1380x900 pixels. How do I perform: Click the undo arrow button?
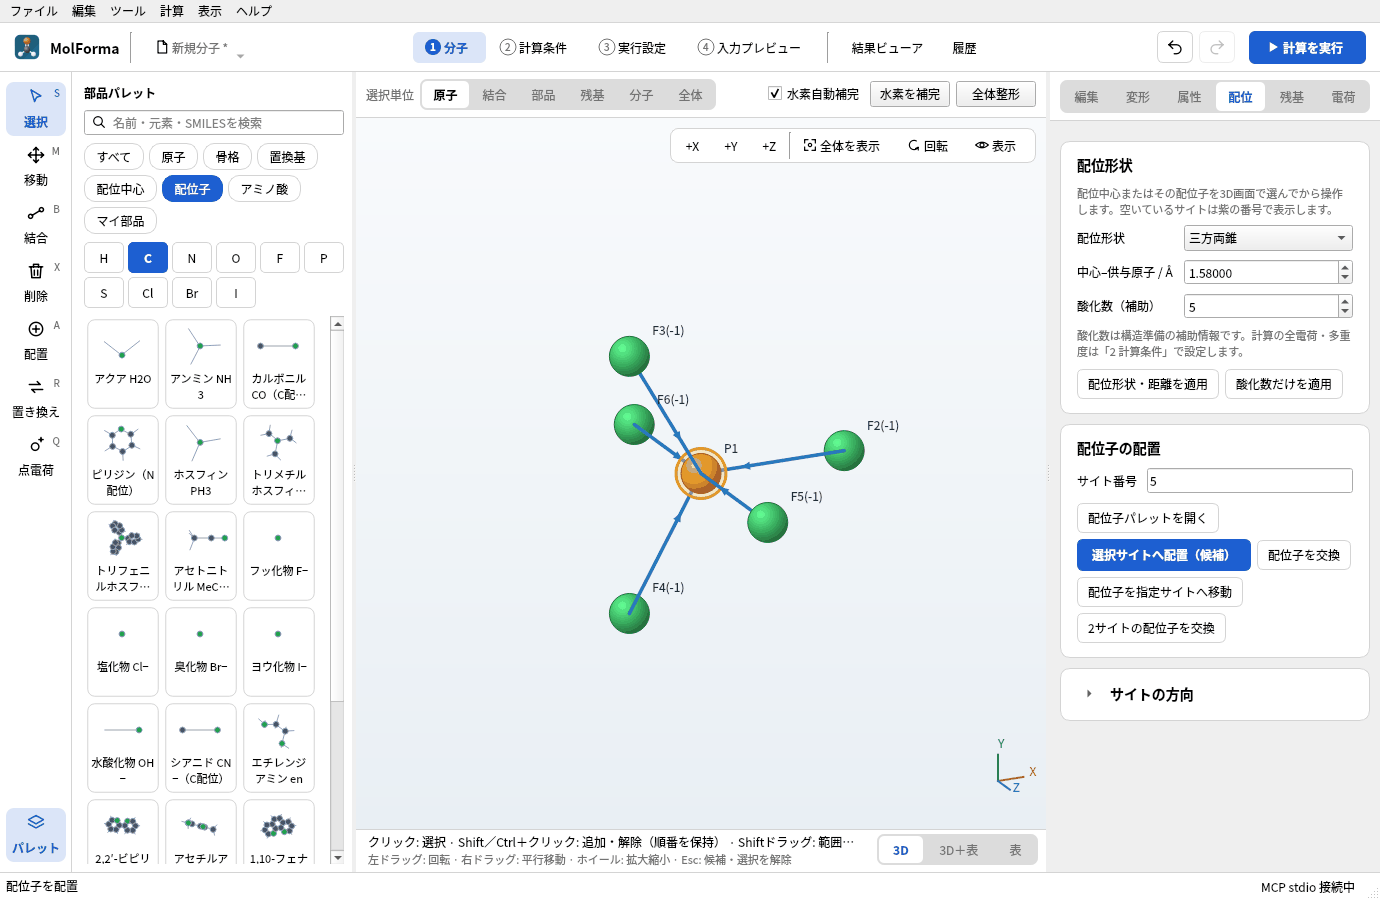pos(1175,47)
